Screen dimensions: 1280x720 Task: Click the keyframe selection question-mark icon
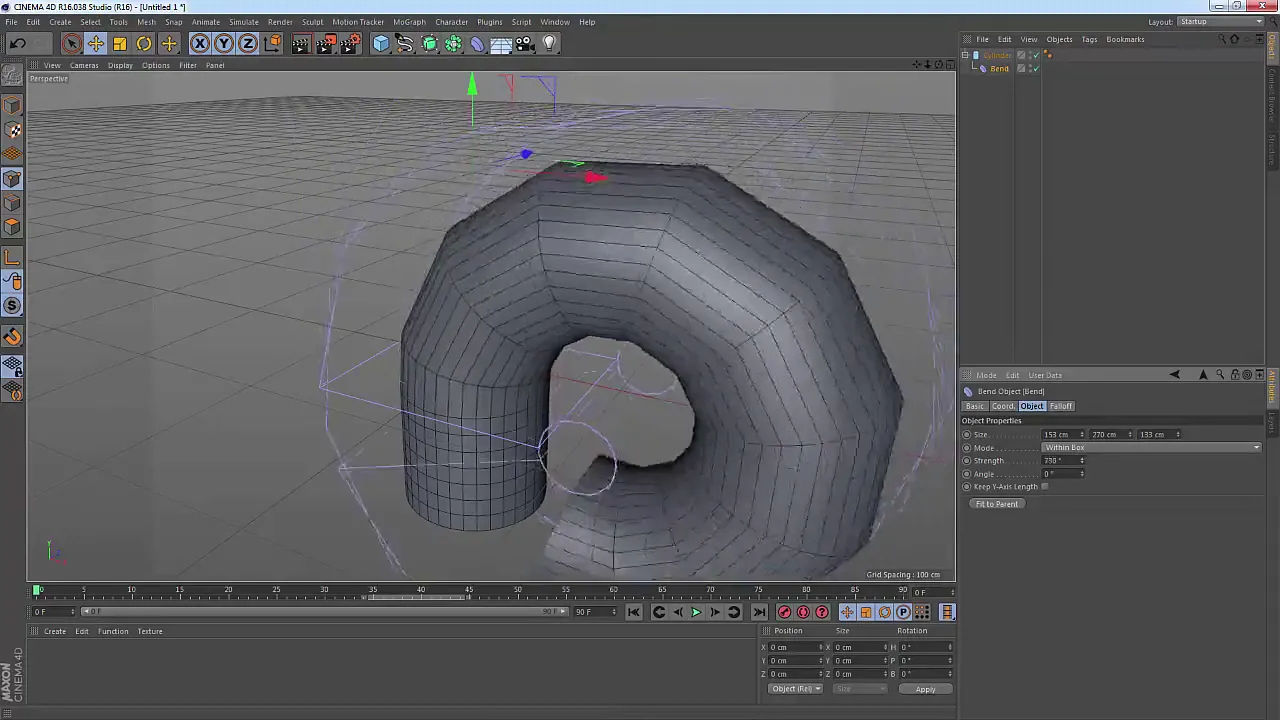tap(822, 612)
